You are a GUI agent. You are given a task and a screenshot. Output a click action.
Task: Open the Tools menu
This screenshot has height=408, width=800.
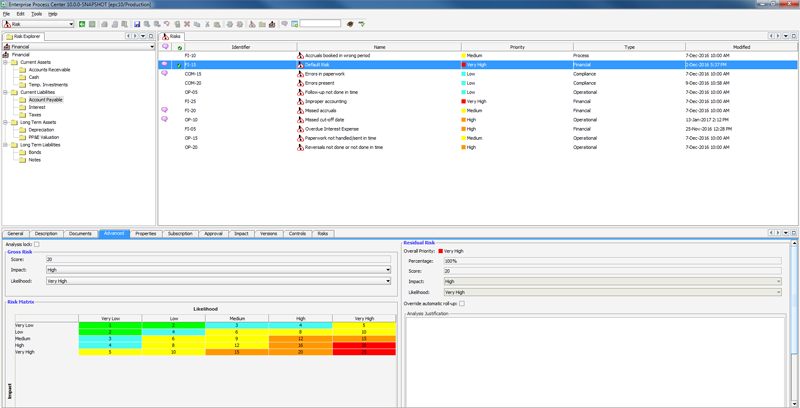tap(36, 14)
